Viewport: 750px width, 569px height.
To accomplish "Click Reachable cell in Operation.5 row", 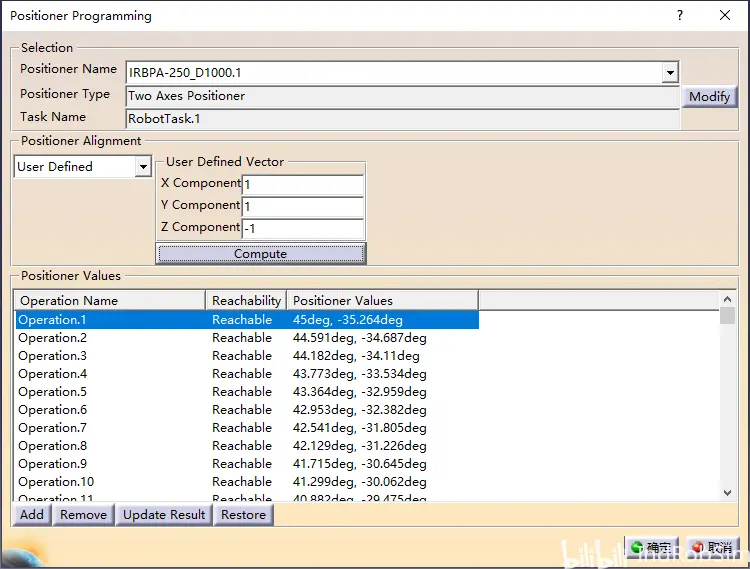I will (x=242, y=392).
